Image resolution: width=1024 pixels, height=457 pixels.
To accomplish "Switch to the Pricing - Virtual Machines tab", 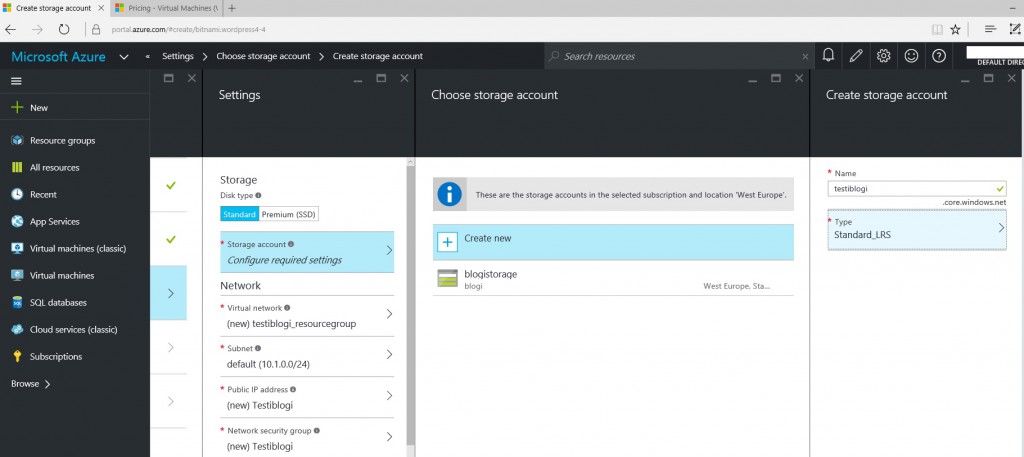I will click(x=165, y=8).
